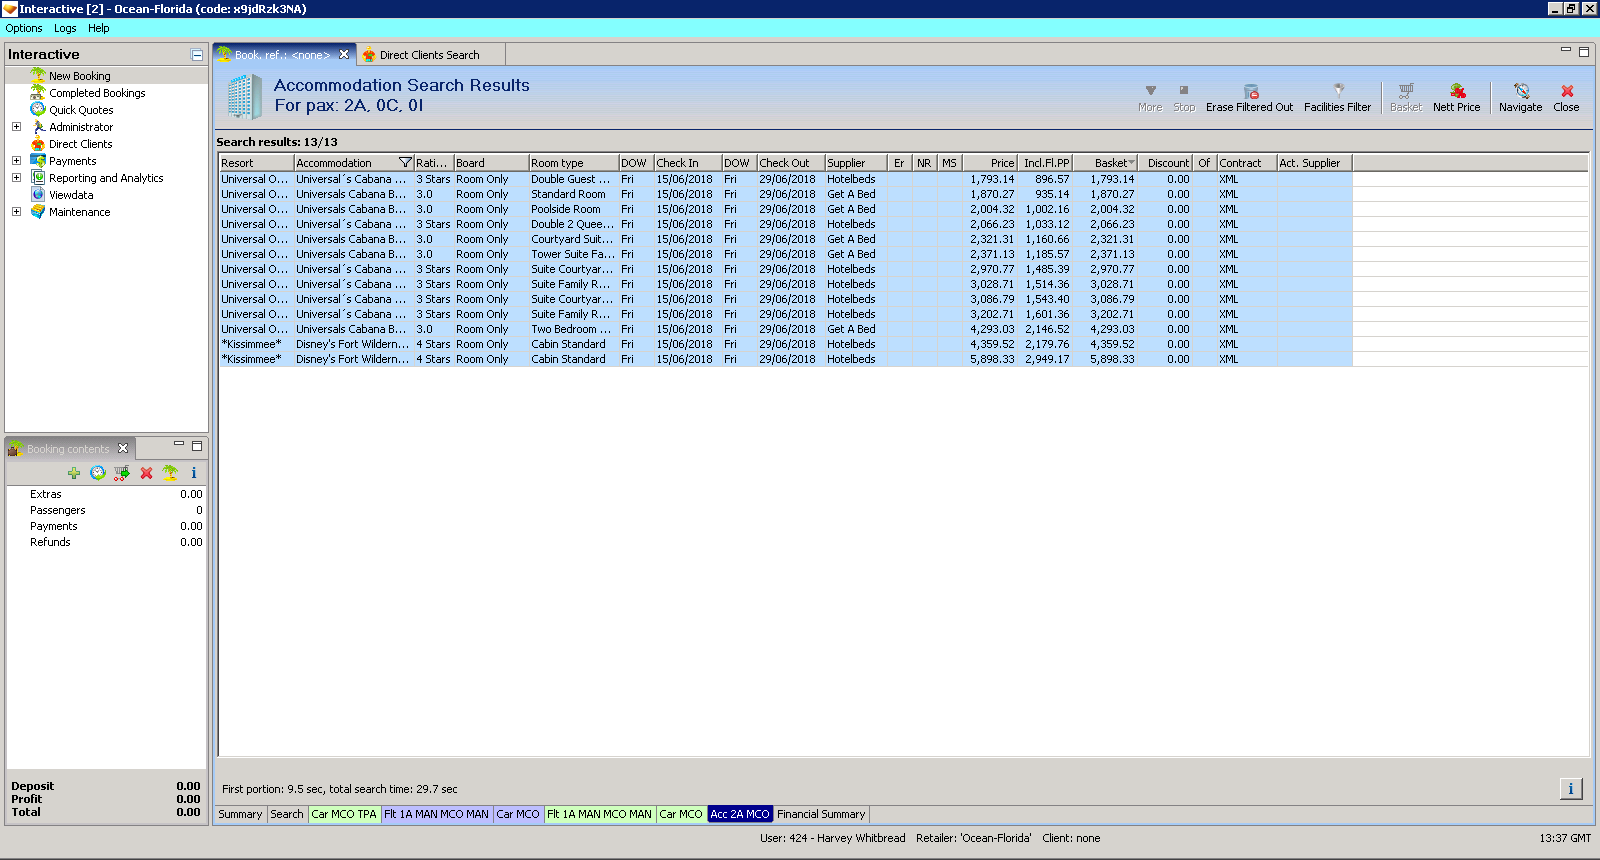
Task: Switch to the Direct Clients Search tab
Action: pos(429,55)
